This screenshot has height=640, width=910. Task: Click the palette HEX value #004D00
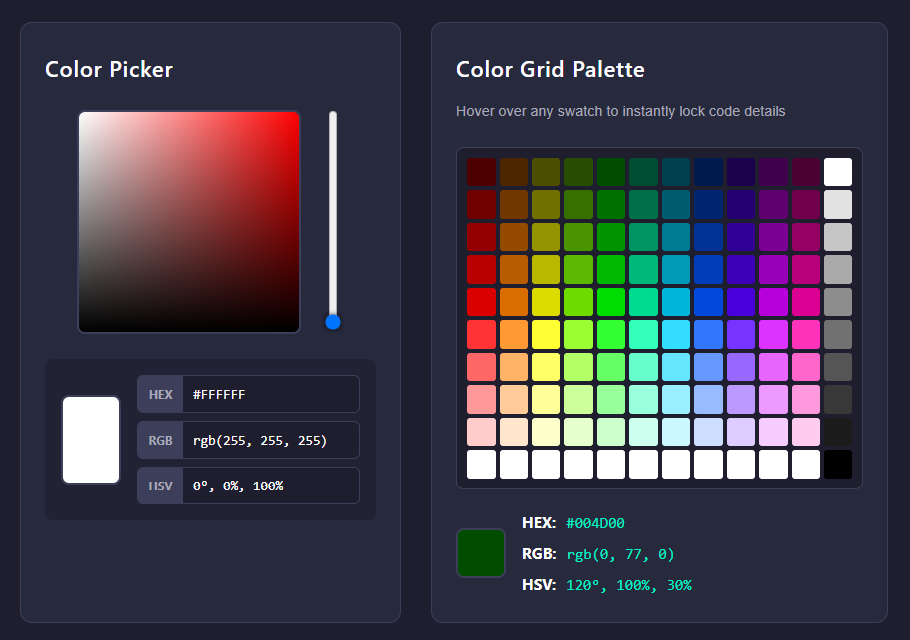point(595,523)
